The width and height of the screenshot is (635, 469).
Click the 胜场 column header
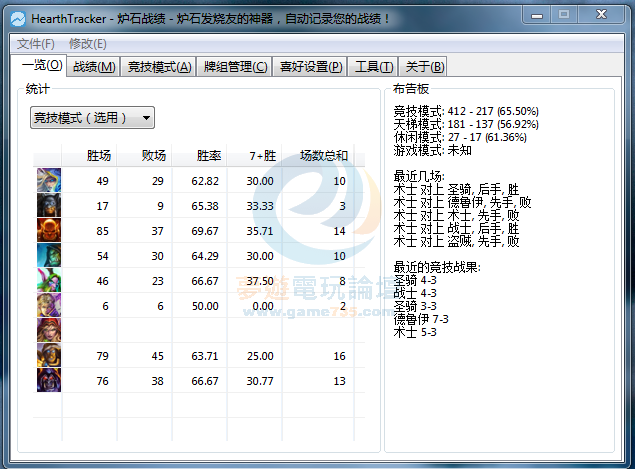tap(98, 155)
